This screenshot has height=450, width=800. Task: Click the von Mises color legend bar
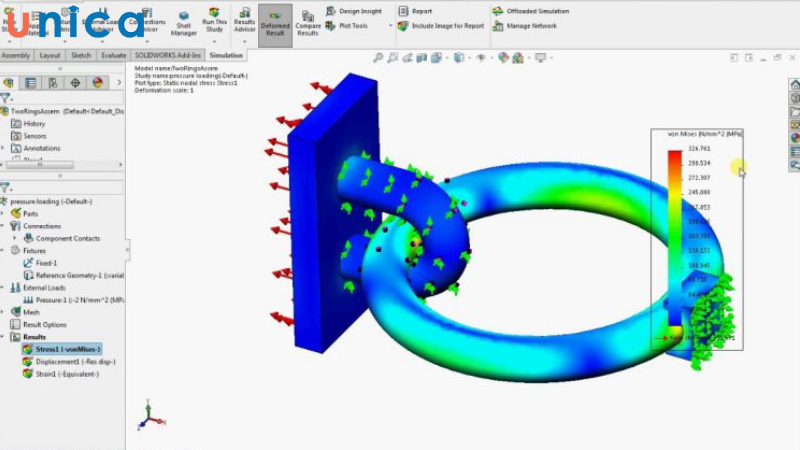coord(674,238)
